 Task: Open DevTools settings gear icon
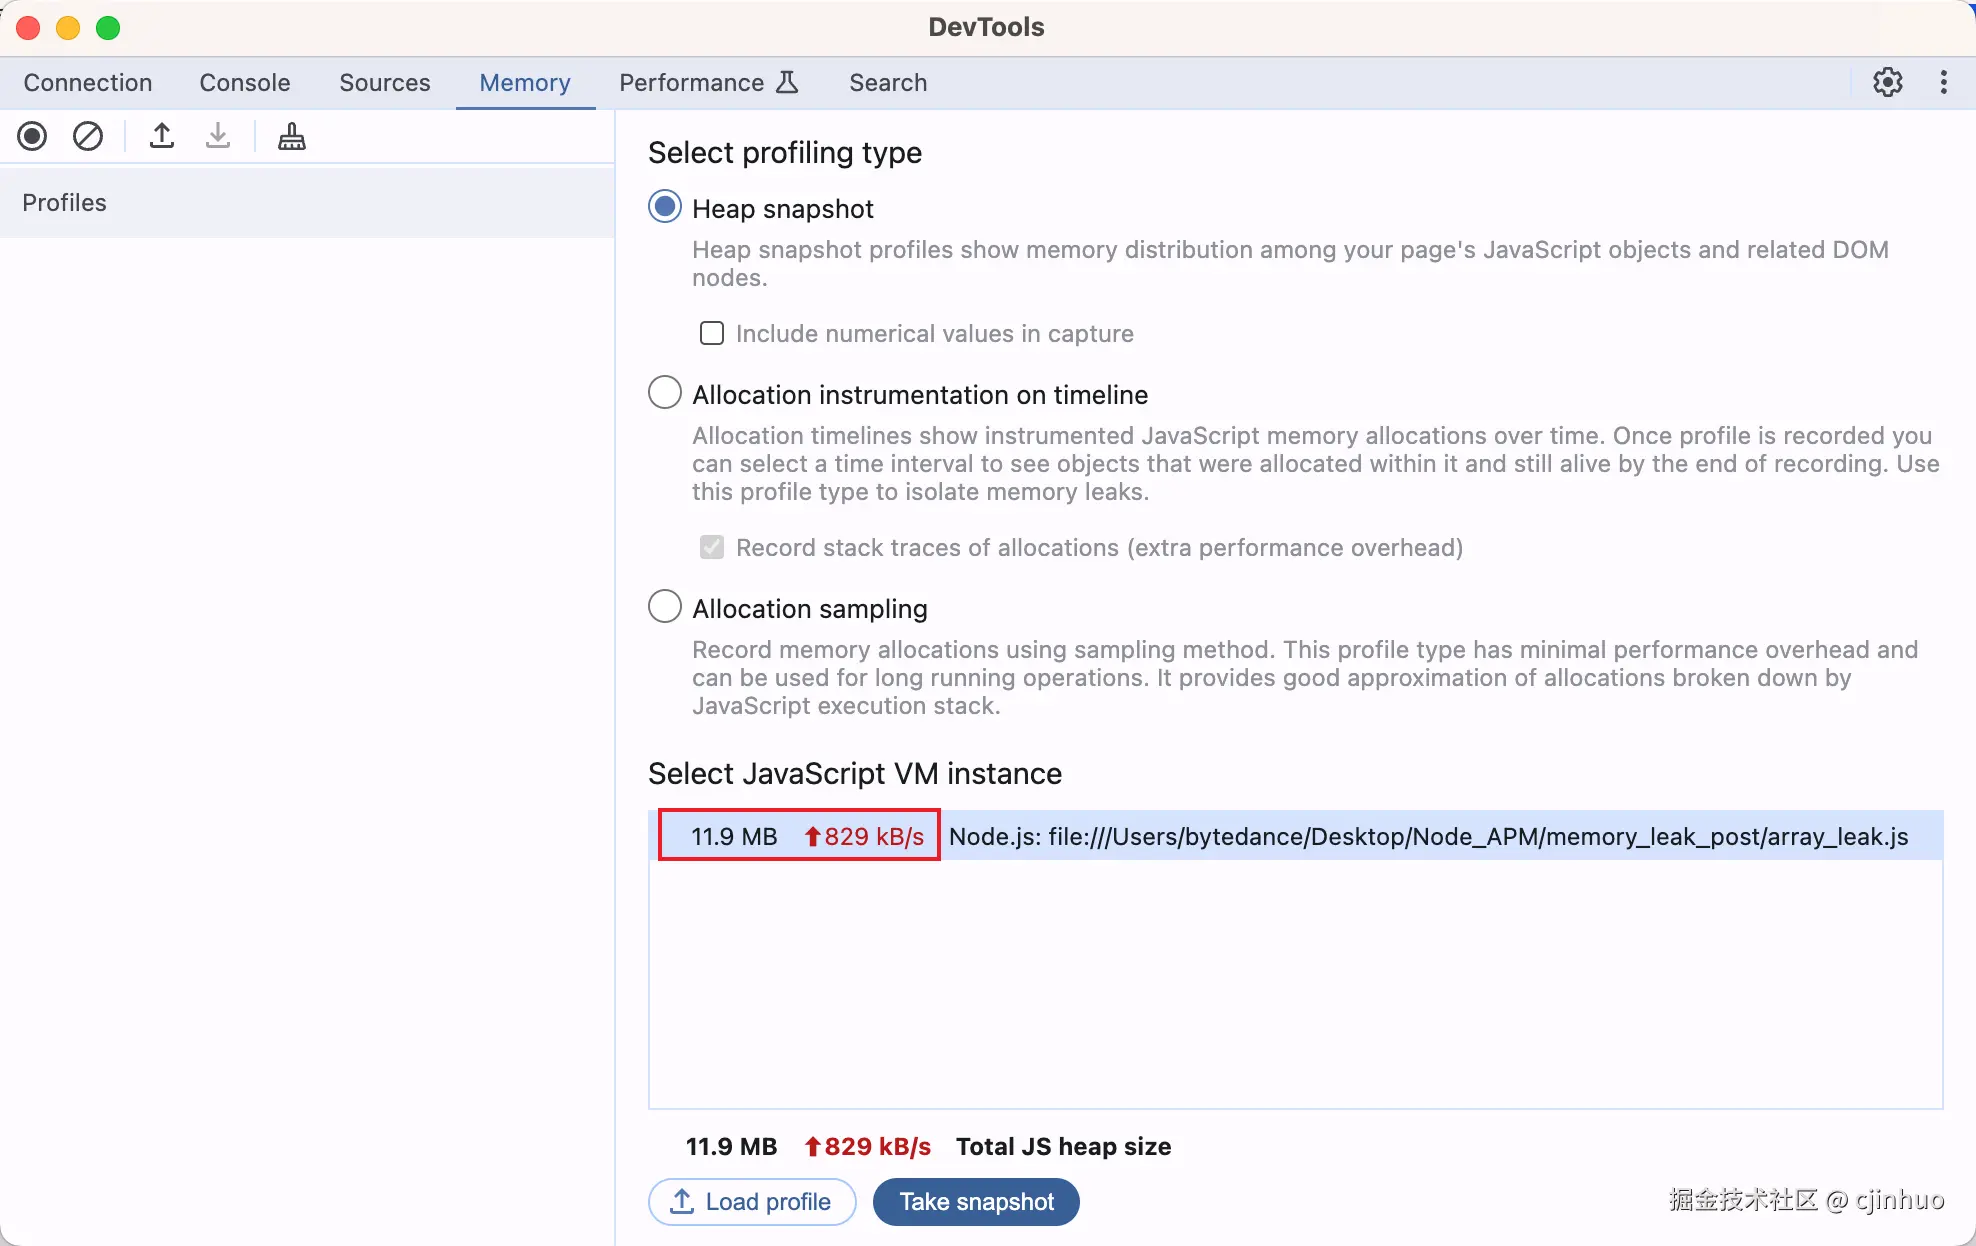coord(1887,82)
